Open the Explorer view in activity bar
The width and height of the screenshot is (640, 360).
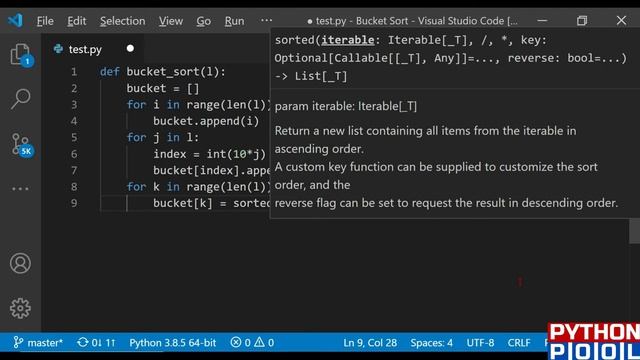click(x=21, y=55)
